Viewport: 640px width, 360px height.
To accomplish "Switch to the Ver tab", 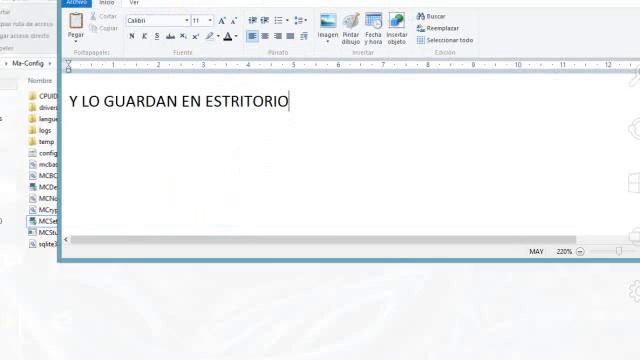I will (x=134, y=3).
